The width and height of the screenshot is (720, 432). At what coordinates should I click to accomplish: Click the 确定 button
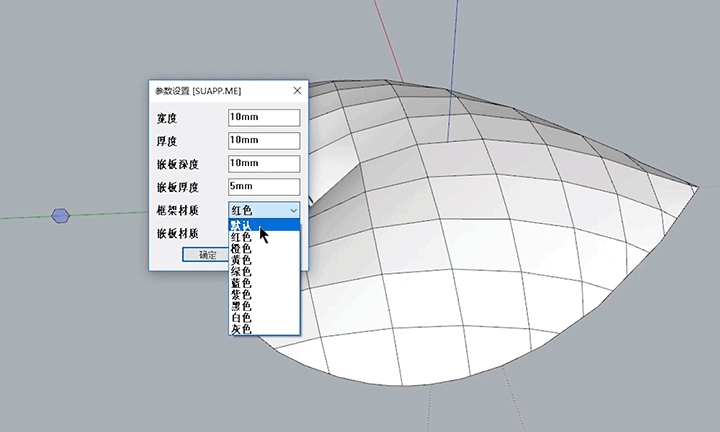click(x=206, y=255)
